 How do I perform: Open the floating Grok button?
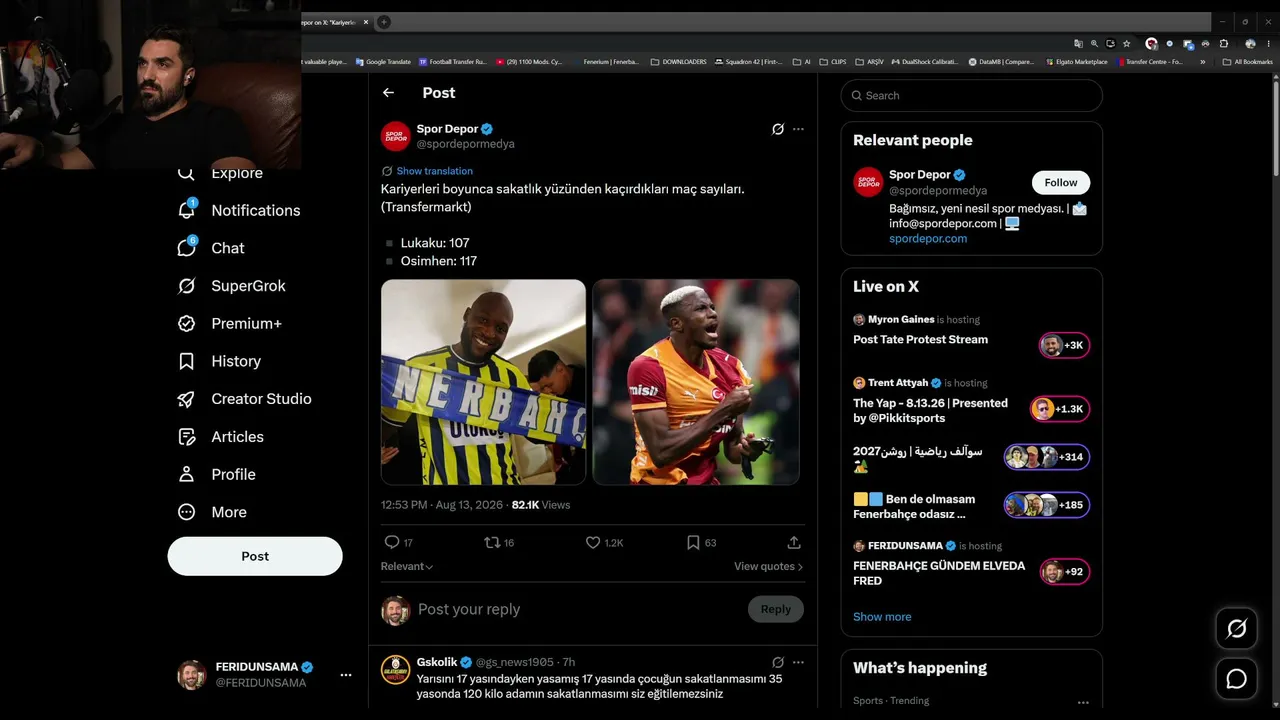pos(1237,628)
